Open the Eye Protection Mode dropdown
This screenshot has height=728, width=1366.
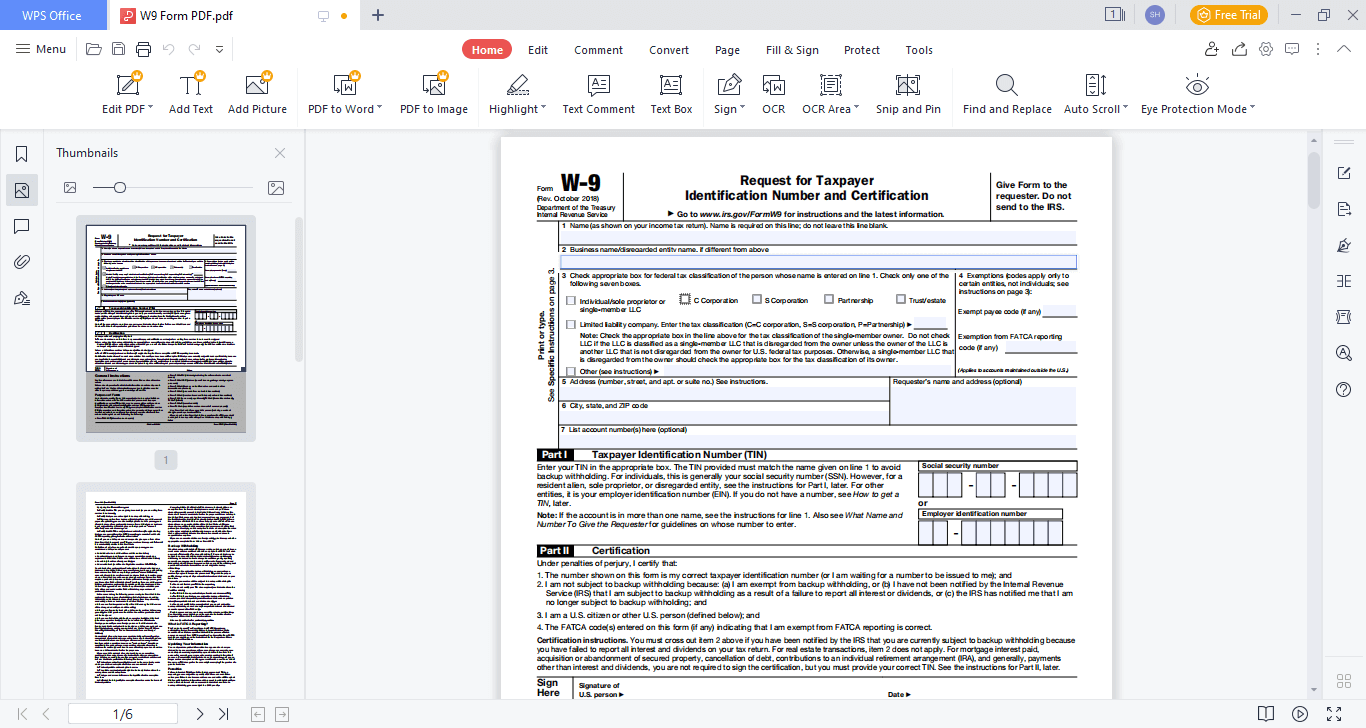coord(1252,108)
